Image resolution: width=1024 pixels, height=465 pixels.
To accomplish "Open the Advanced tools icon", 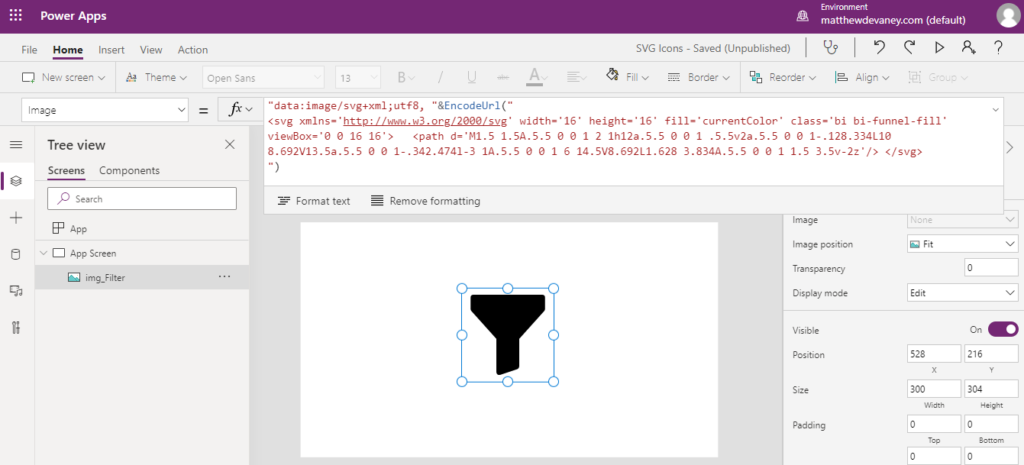I will (x=16, y=328).
